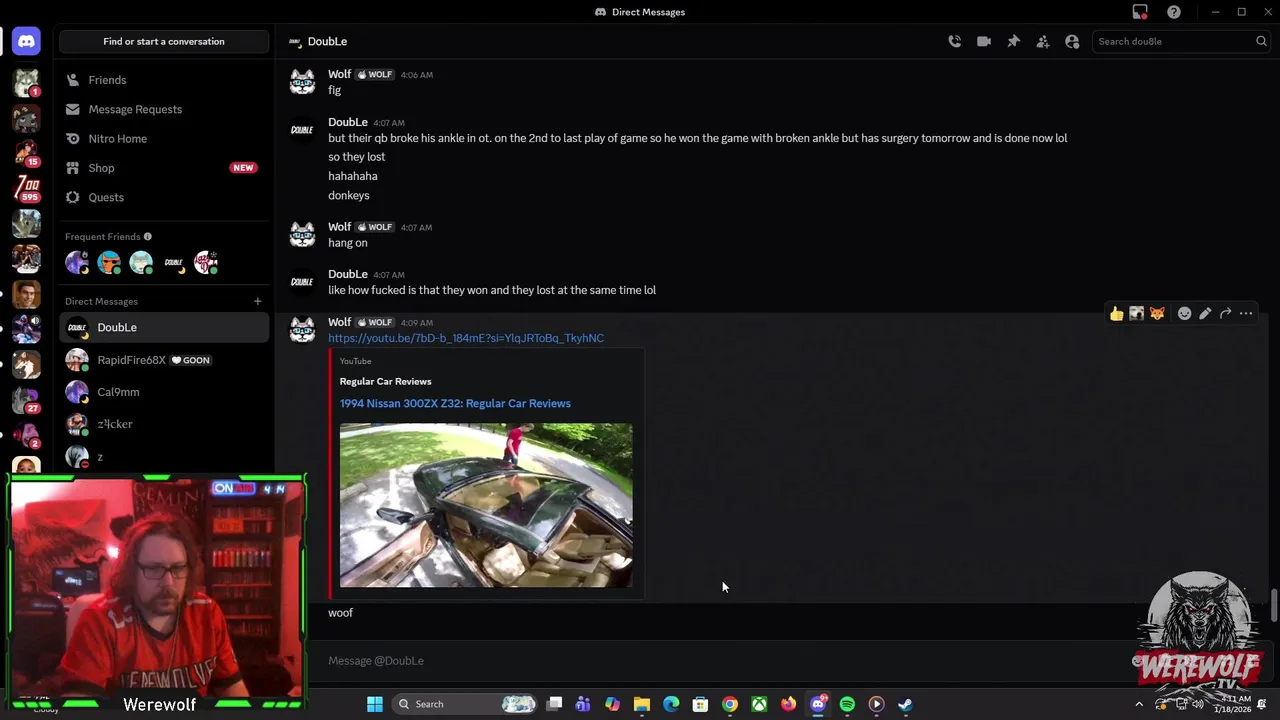Open z³cker direct message
This screenshot has width=1280, height=720.
pyautogui.click(x=164, y=424)
